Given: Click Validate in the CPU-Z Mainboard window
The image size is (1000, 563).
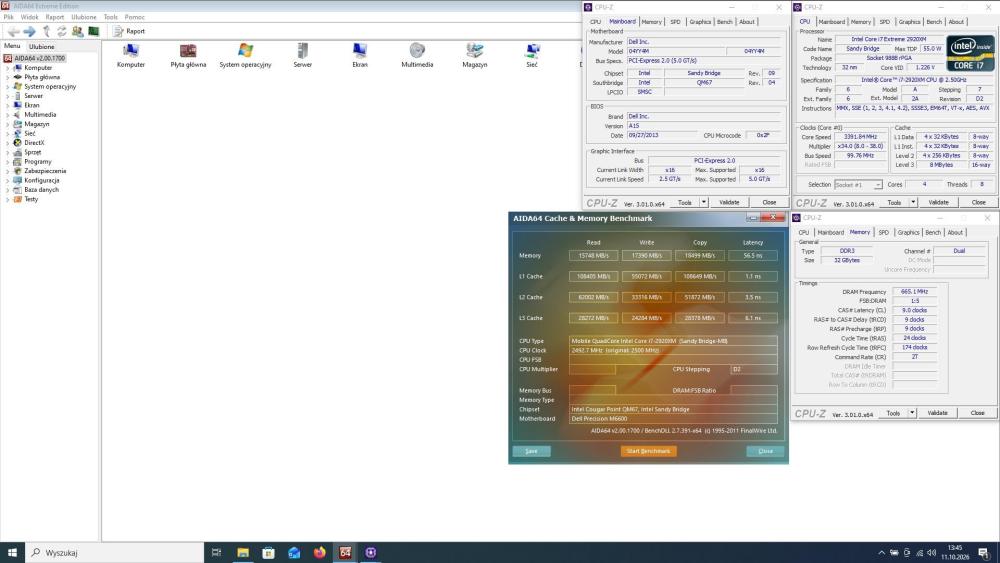Looking at the screenshot, I should tap(730, 202).
